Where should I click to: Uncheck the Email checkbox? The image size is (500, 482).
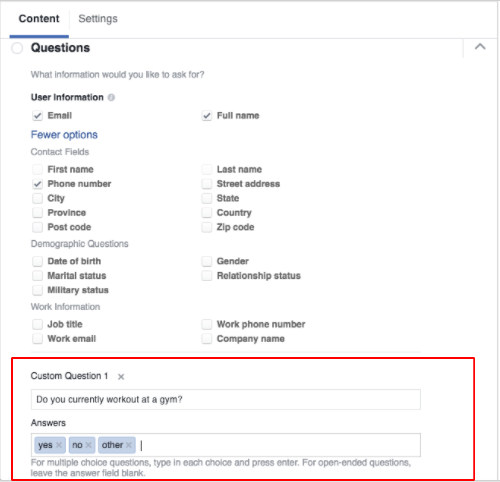(37, 116)
